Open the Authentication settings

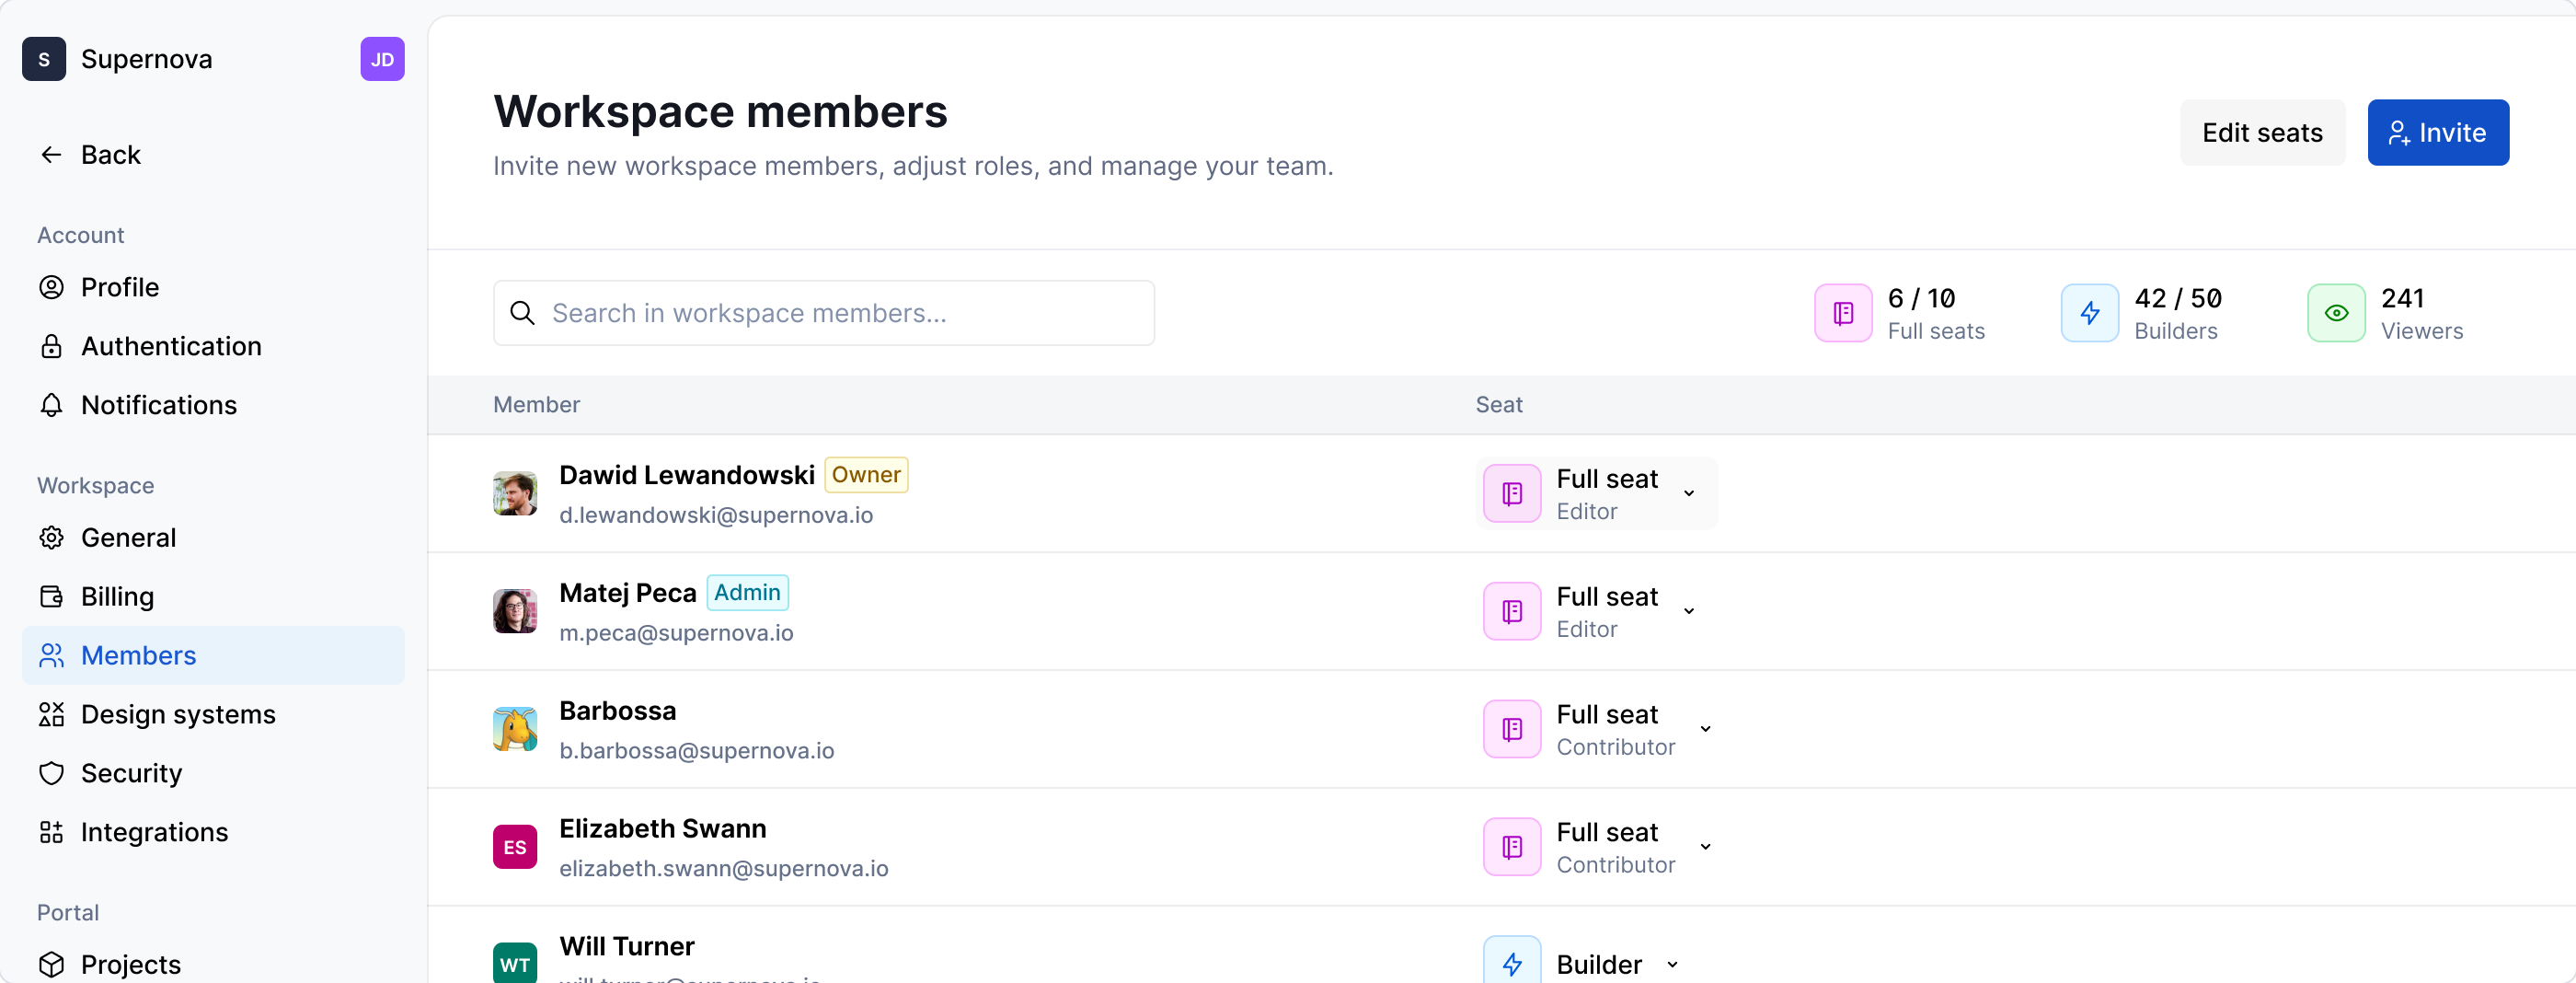coord(170,346)
